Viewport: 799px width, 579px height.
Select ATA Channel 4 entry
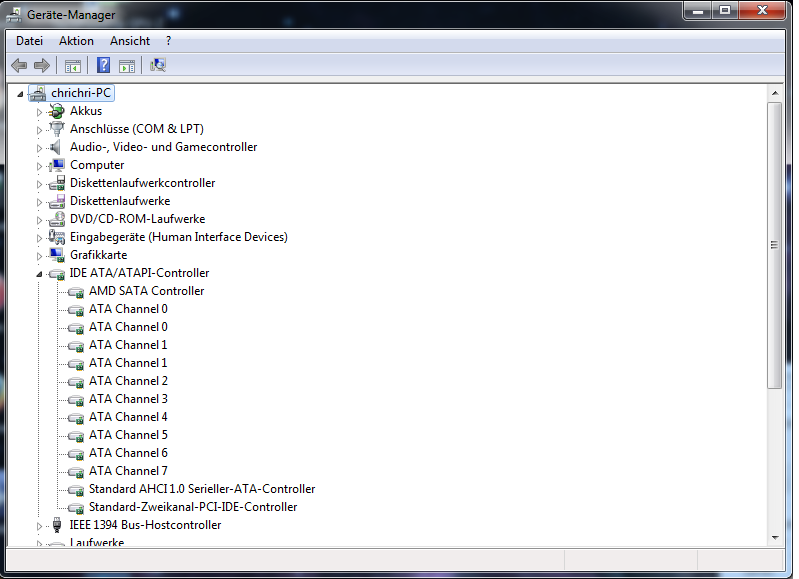[128, 417]
